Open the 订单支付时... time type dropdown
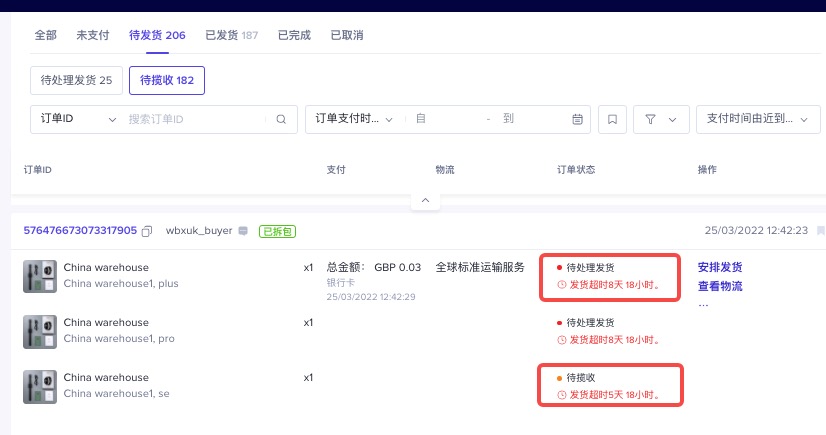826x435 pixels. tap(354, 119)
